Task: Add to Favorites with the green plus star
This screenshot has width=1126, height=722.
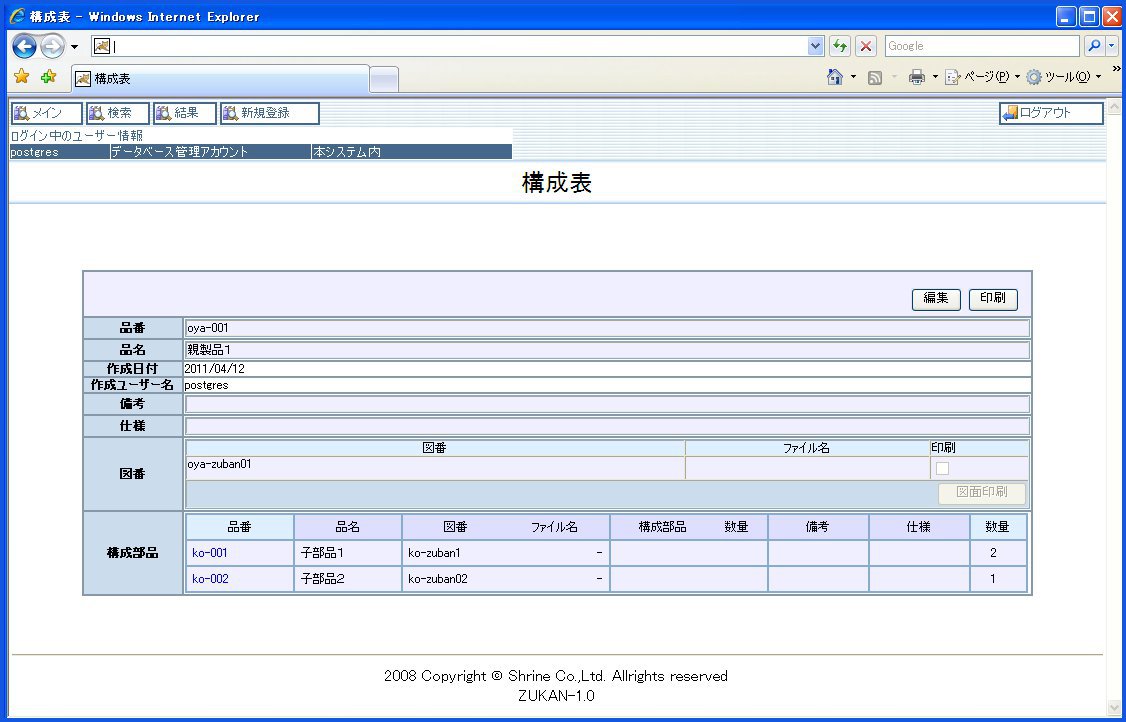Action: point(48,77)
